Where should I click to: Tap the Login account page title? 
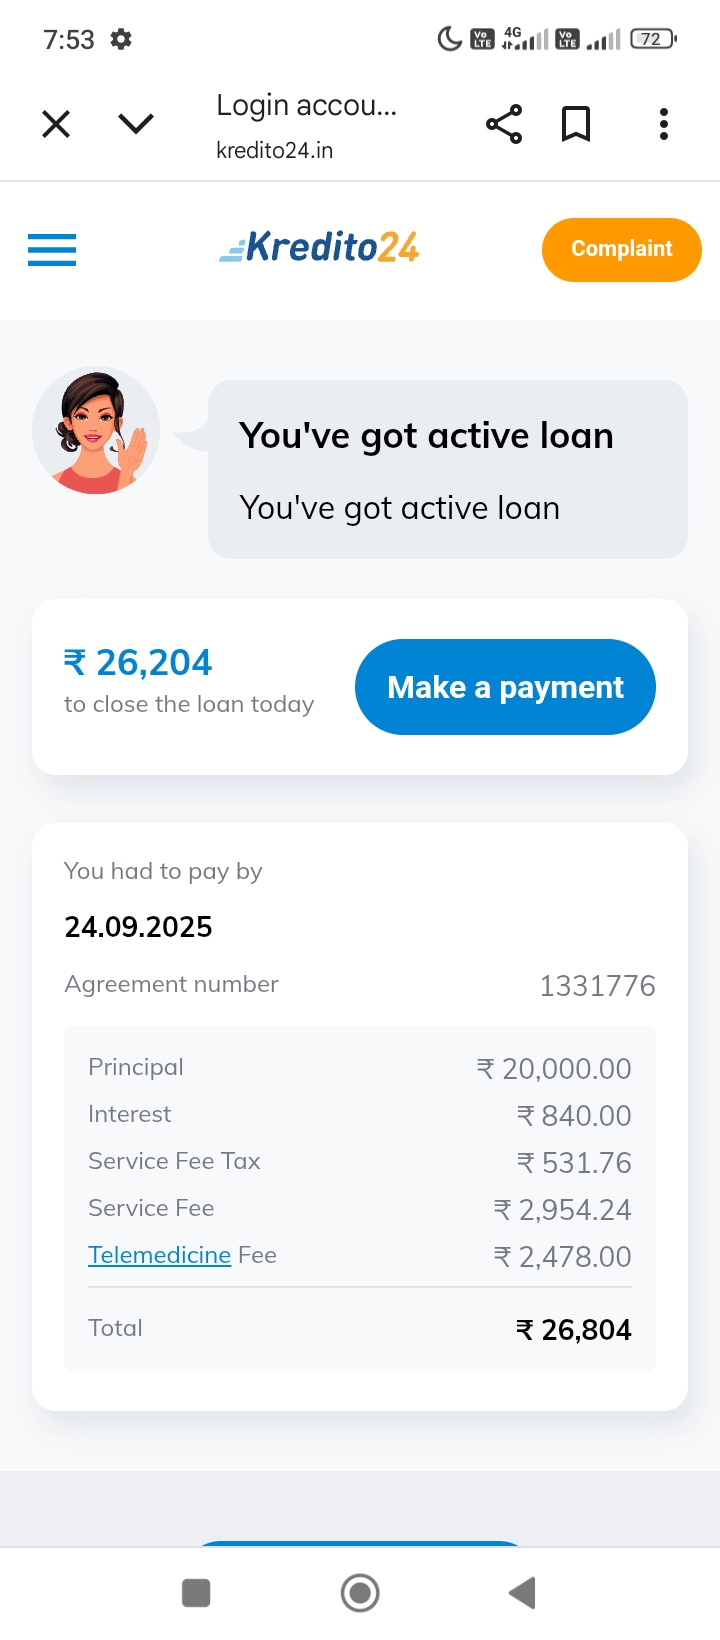tap(306, 105)
